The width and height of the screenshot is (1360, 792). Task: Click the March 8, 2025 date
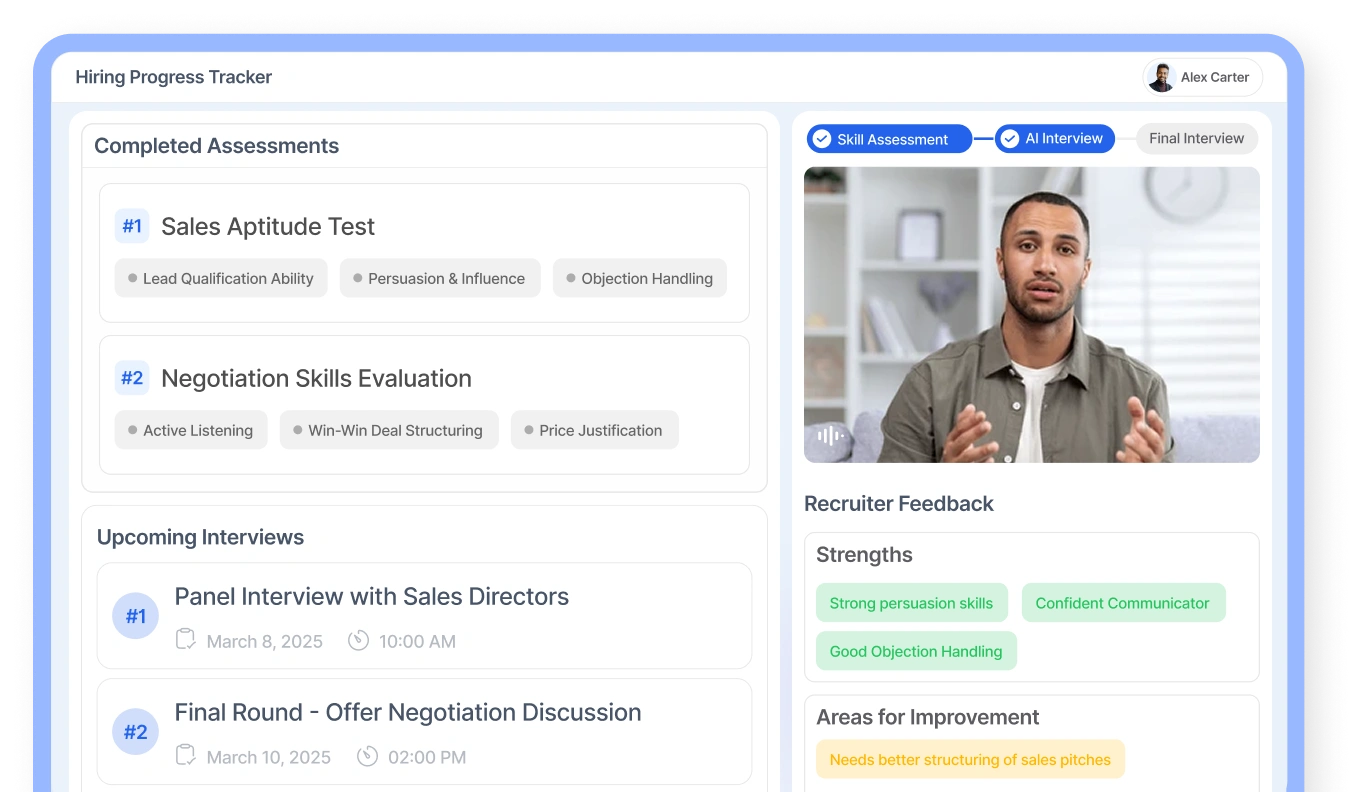pos(265,642)
